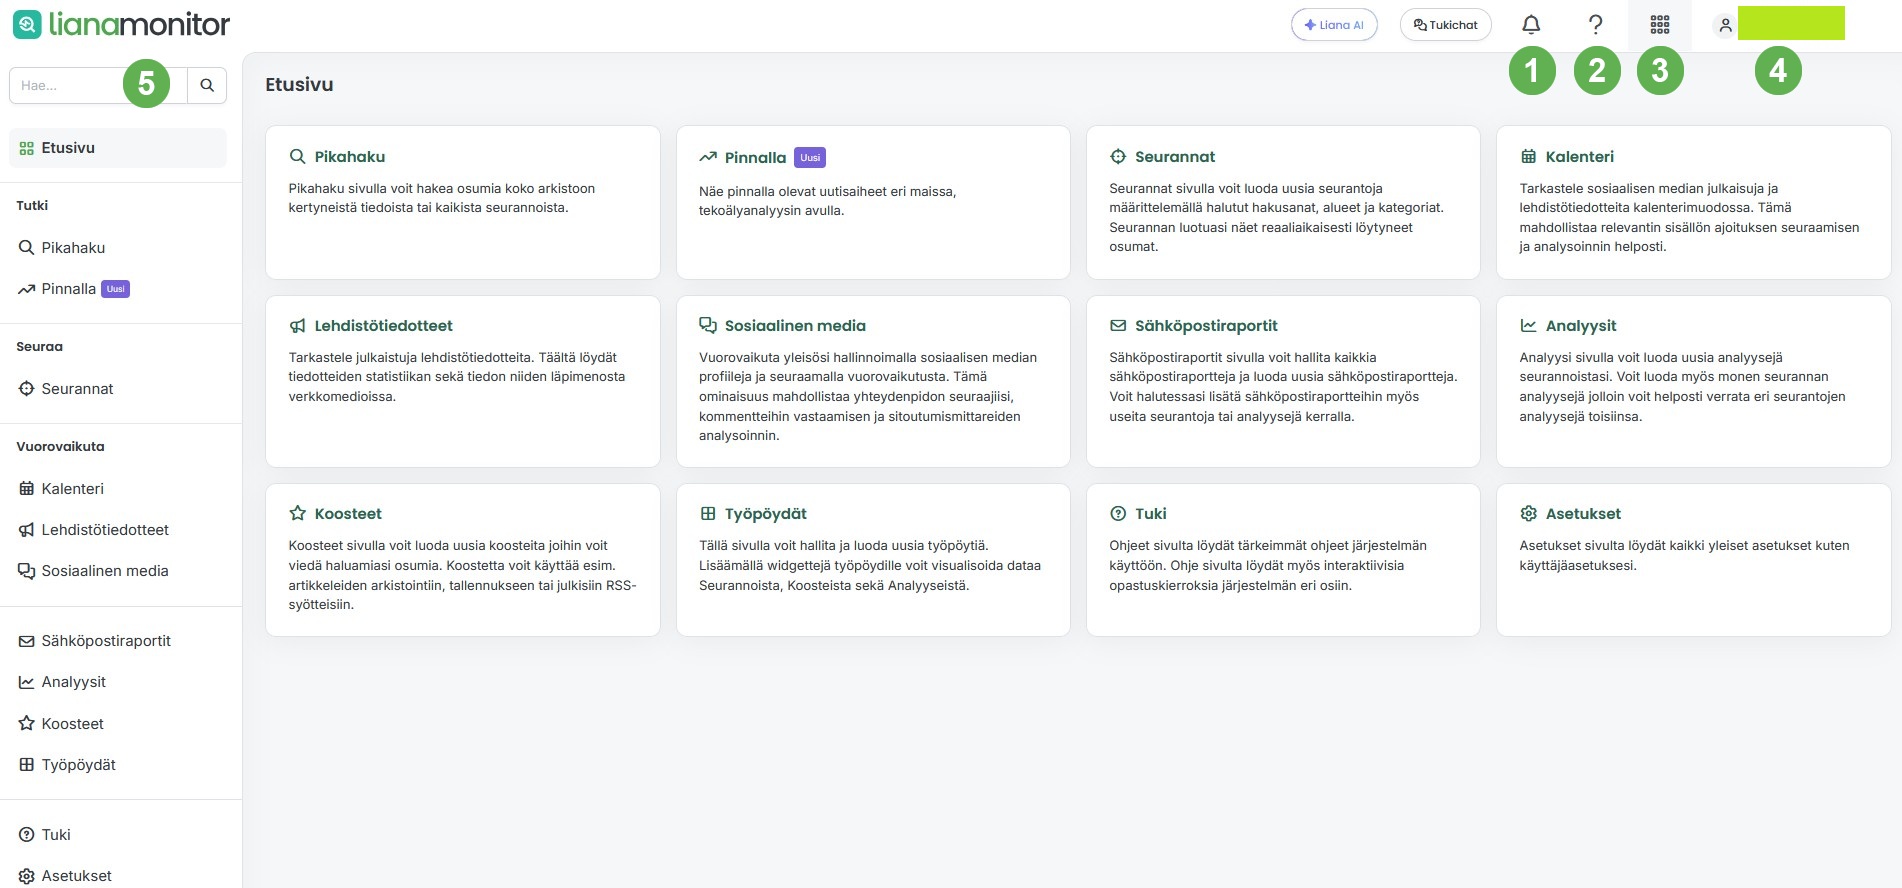Open the notifications bell icon
1902x888 pixels.
pos(1531,25)
